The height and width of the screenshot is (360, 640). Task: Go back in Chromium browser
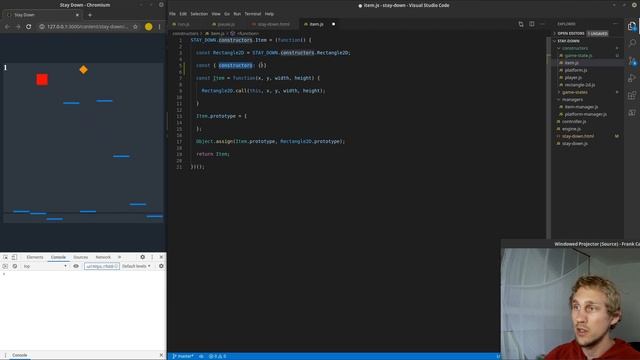[x=7, y=27]
